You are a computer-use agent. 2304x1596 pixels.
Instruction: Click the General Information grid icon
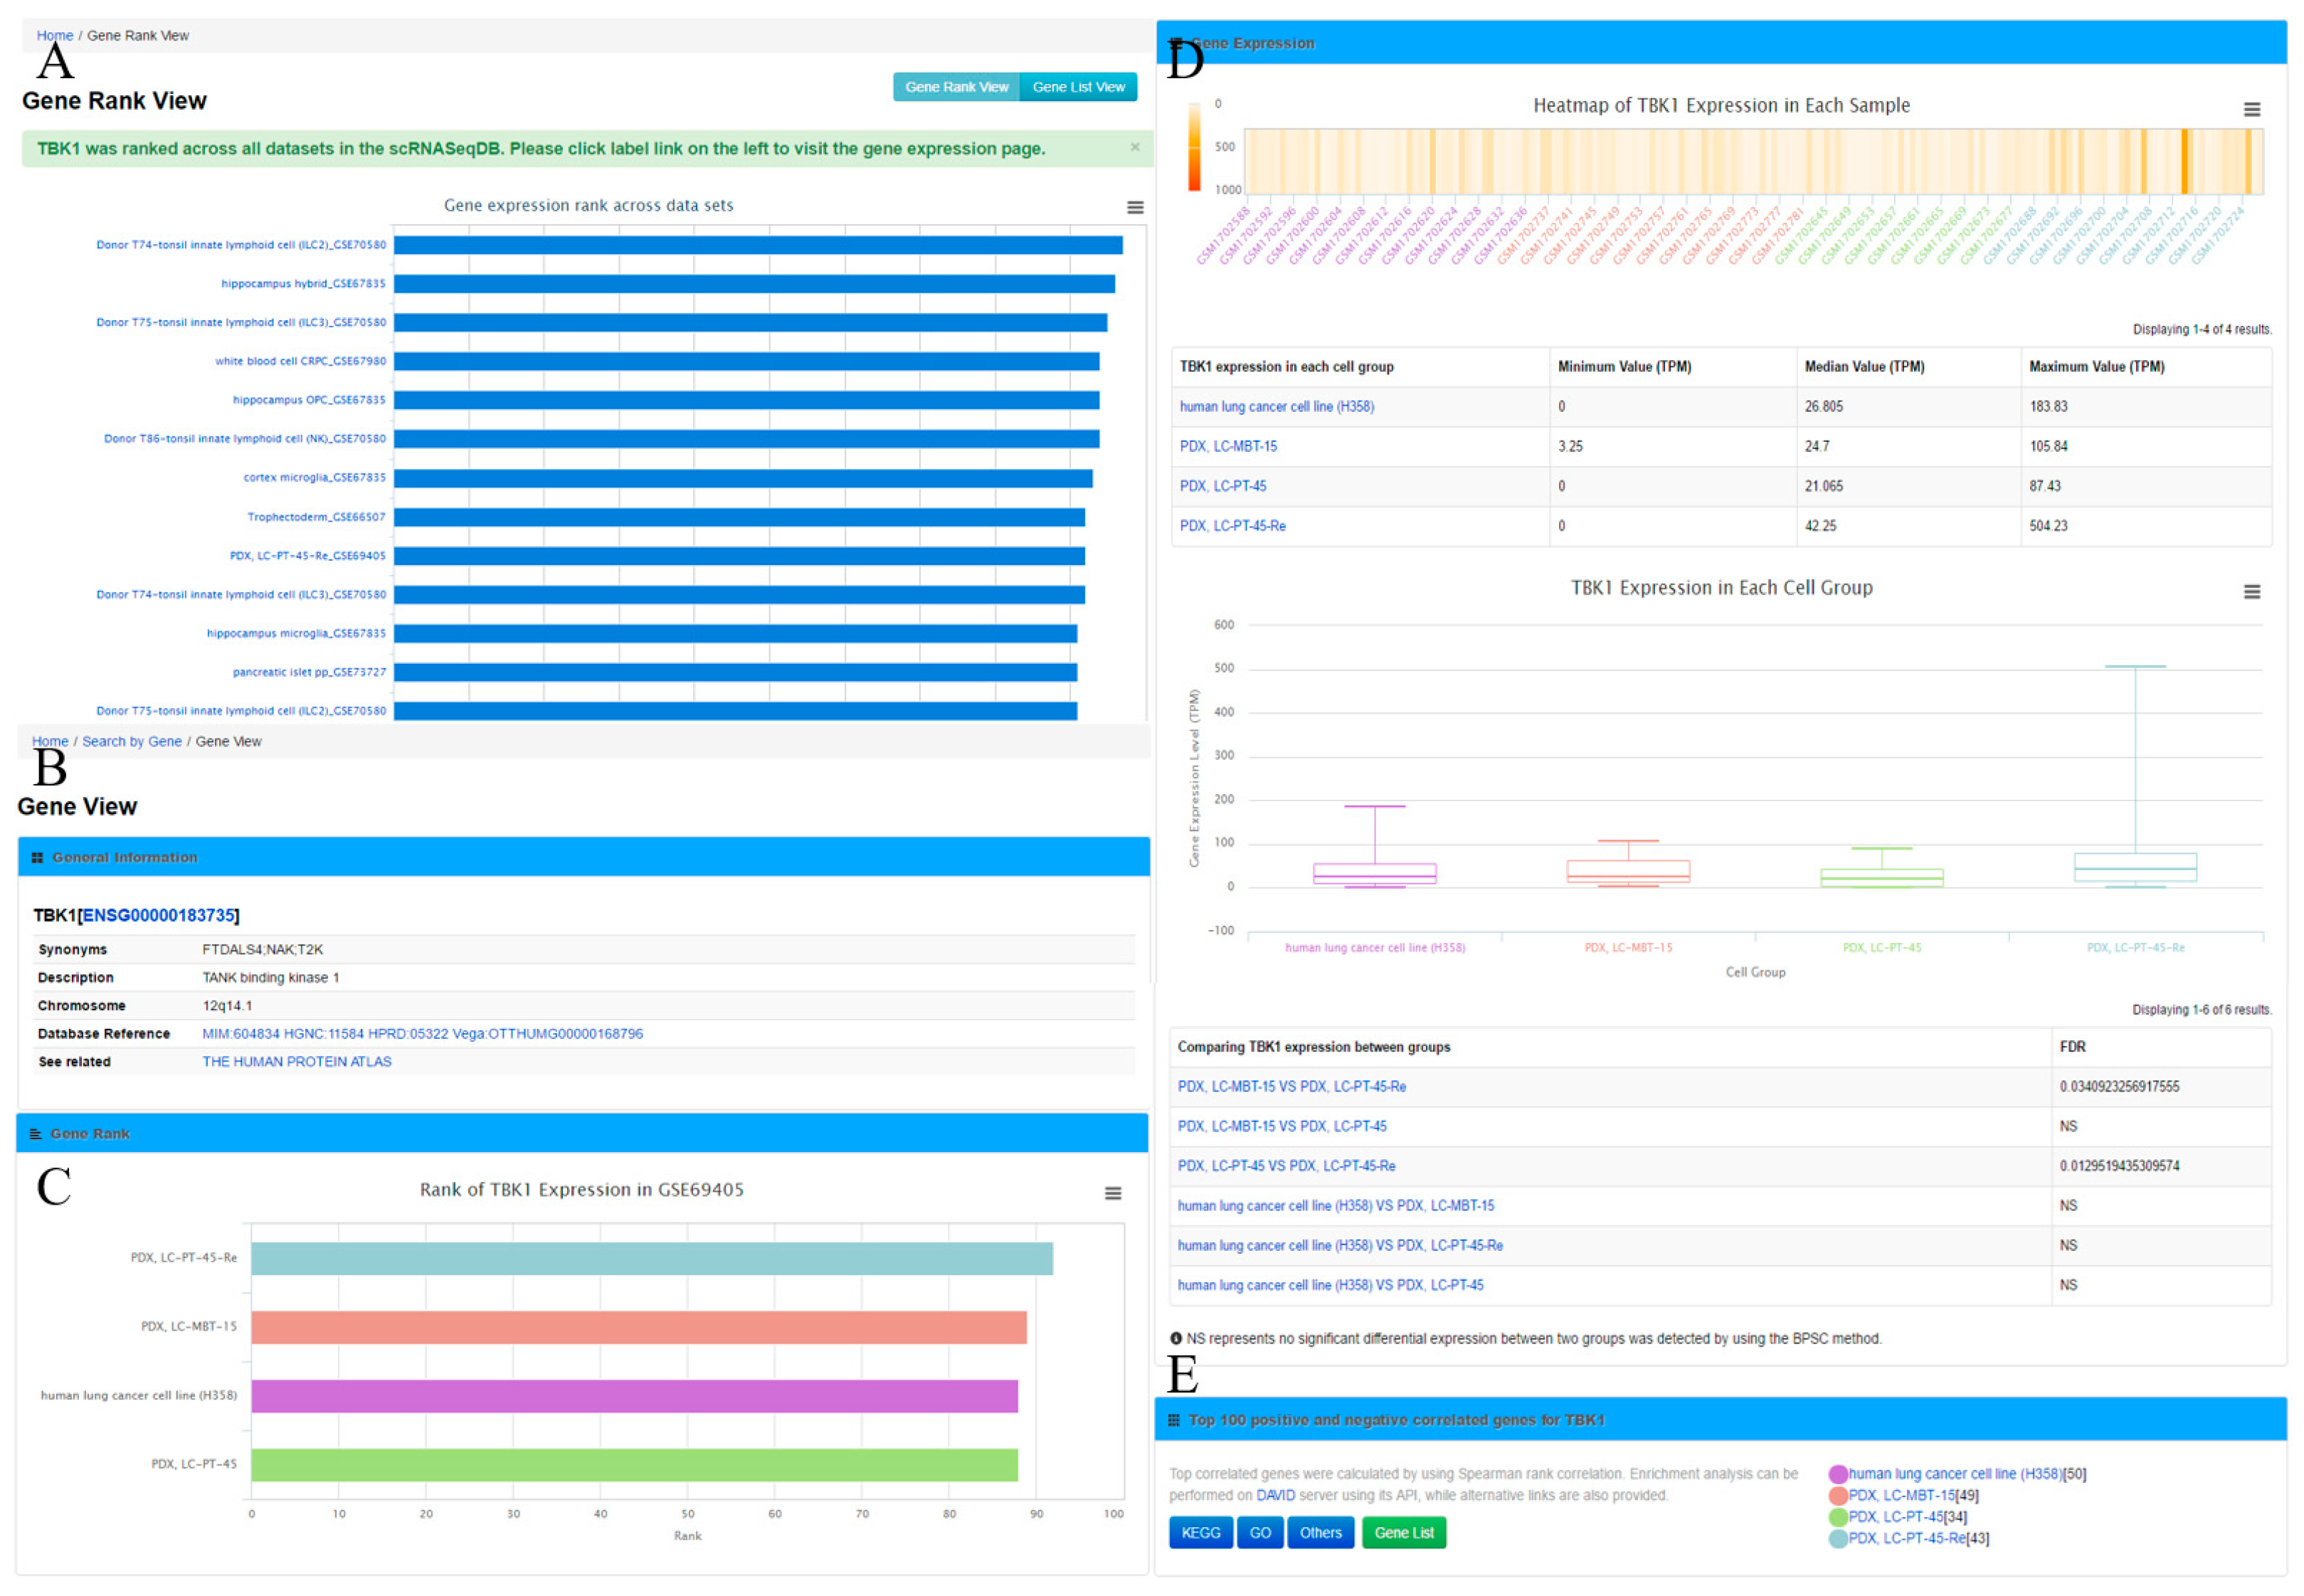(x=37, y=857)
